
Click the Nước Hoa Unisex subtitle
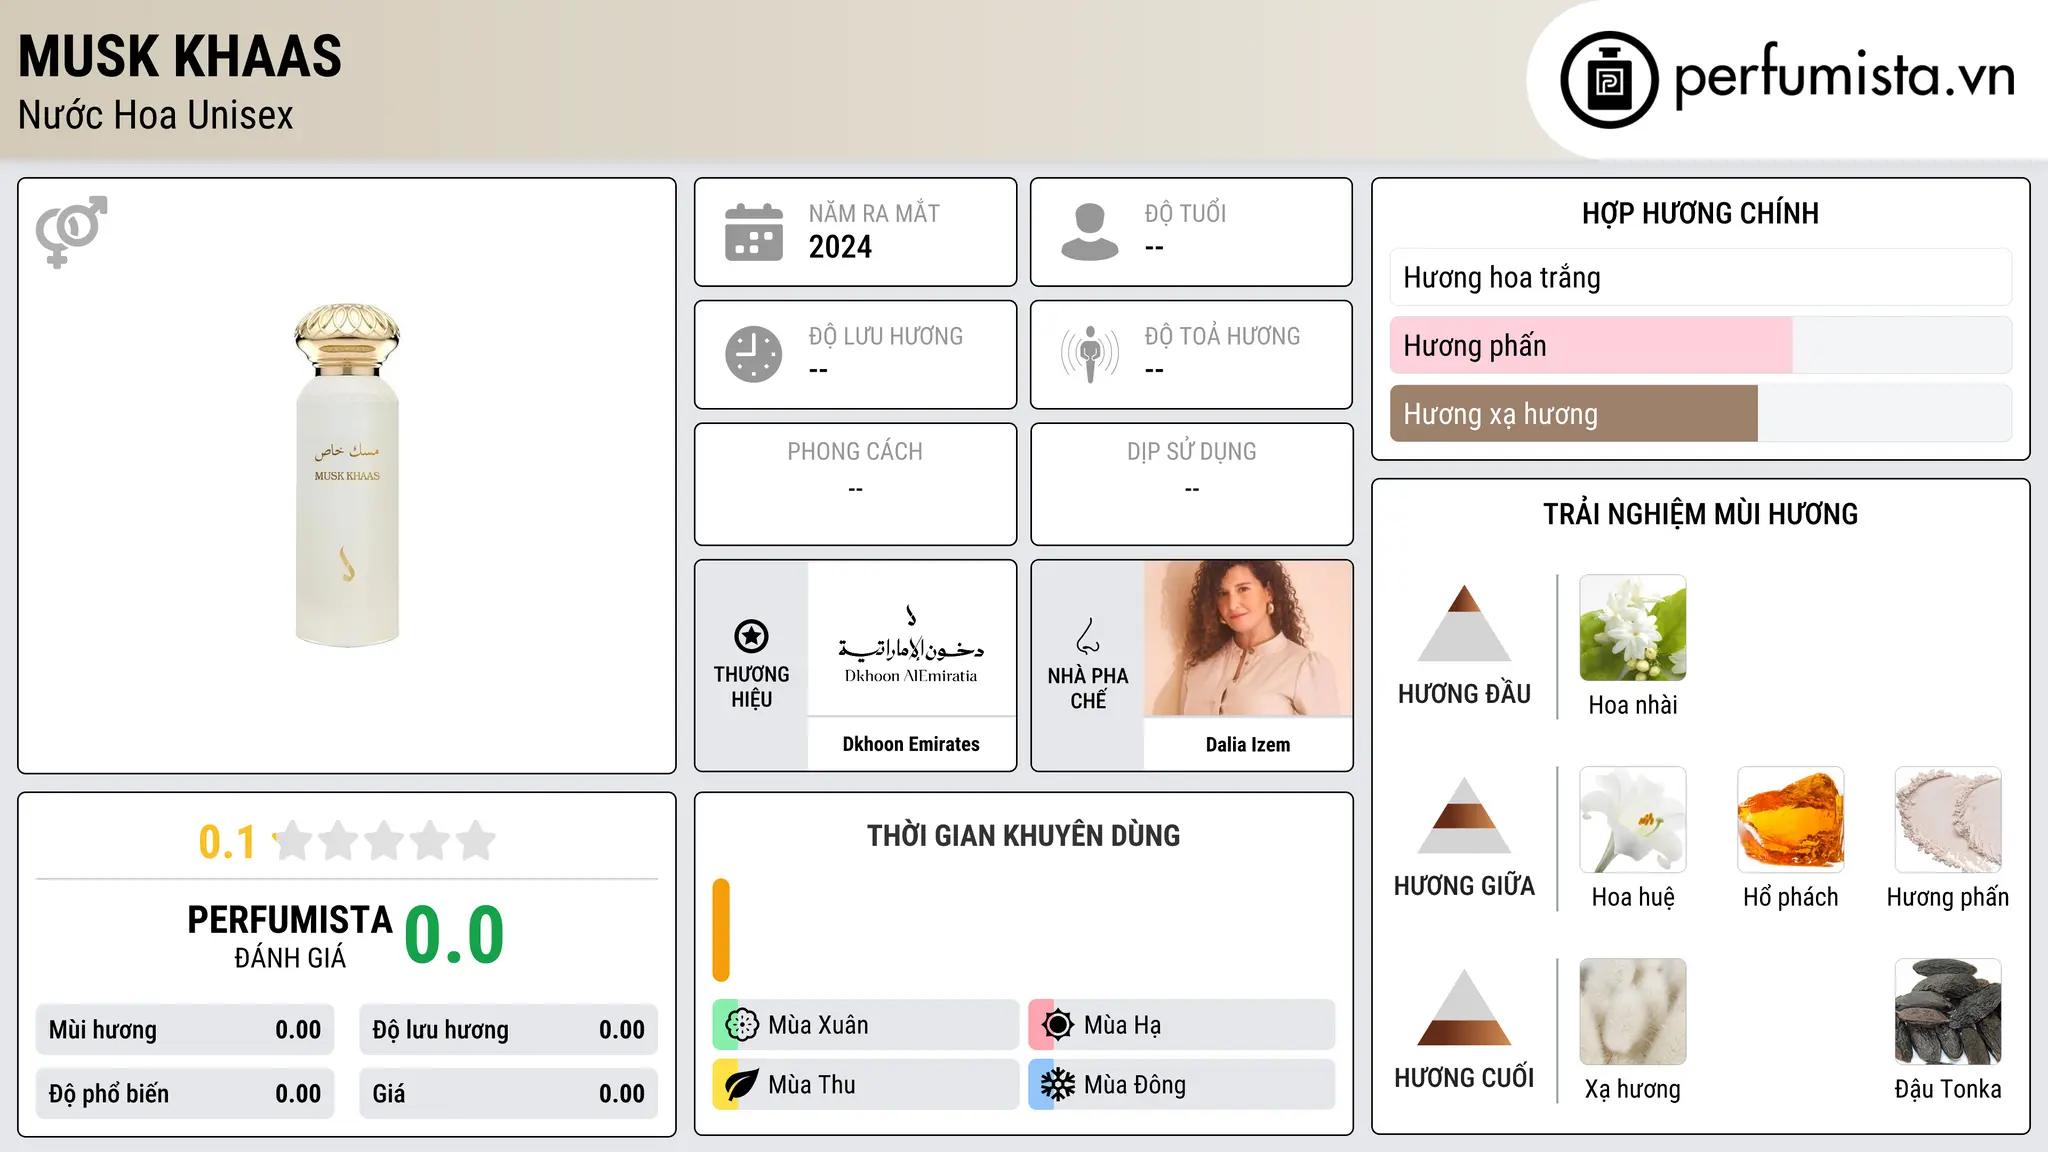pos(156,115)
